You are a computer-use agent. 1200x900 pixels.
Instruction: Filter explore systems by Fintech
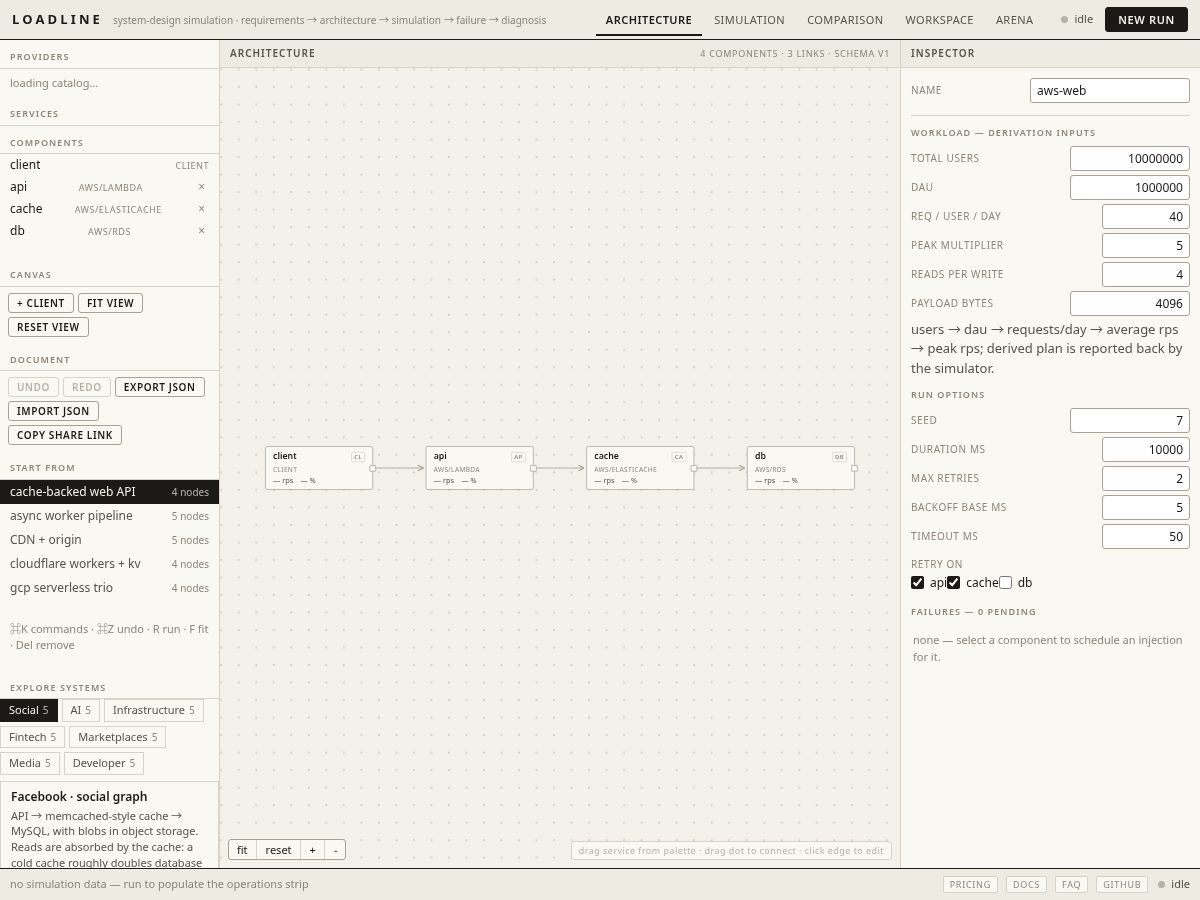click(x=32, y=737)
